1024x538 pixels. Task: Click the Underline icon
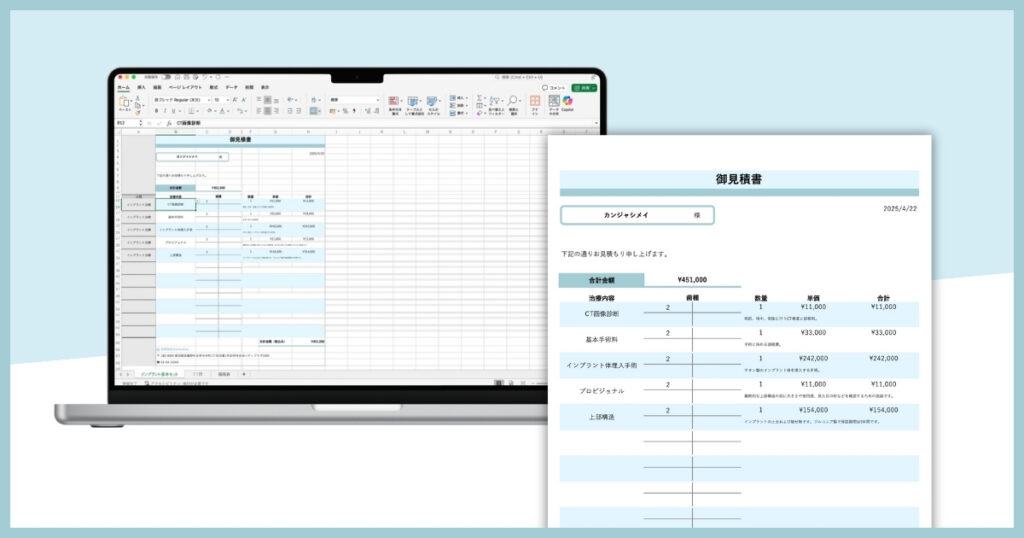pyautogui.click(x=174, y=111)
